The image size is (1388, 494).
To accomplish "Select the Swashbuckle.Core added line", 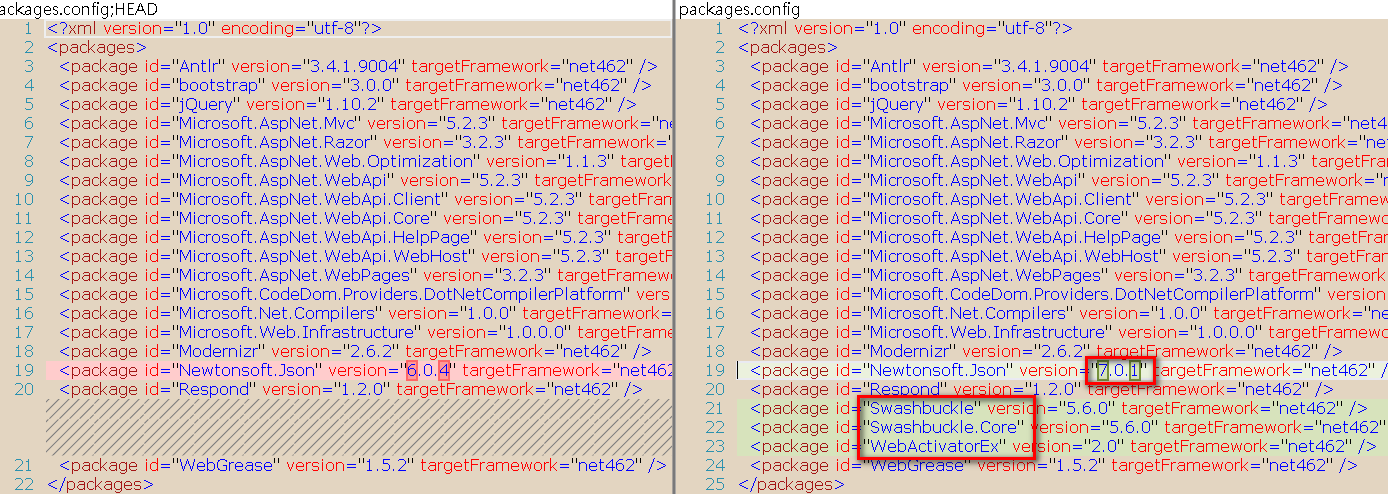I will tap(1069, 427).
